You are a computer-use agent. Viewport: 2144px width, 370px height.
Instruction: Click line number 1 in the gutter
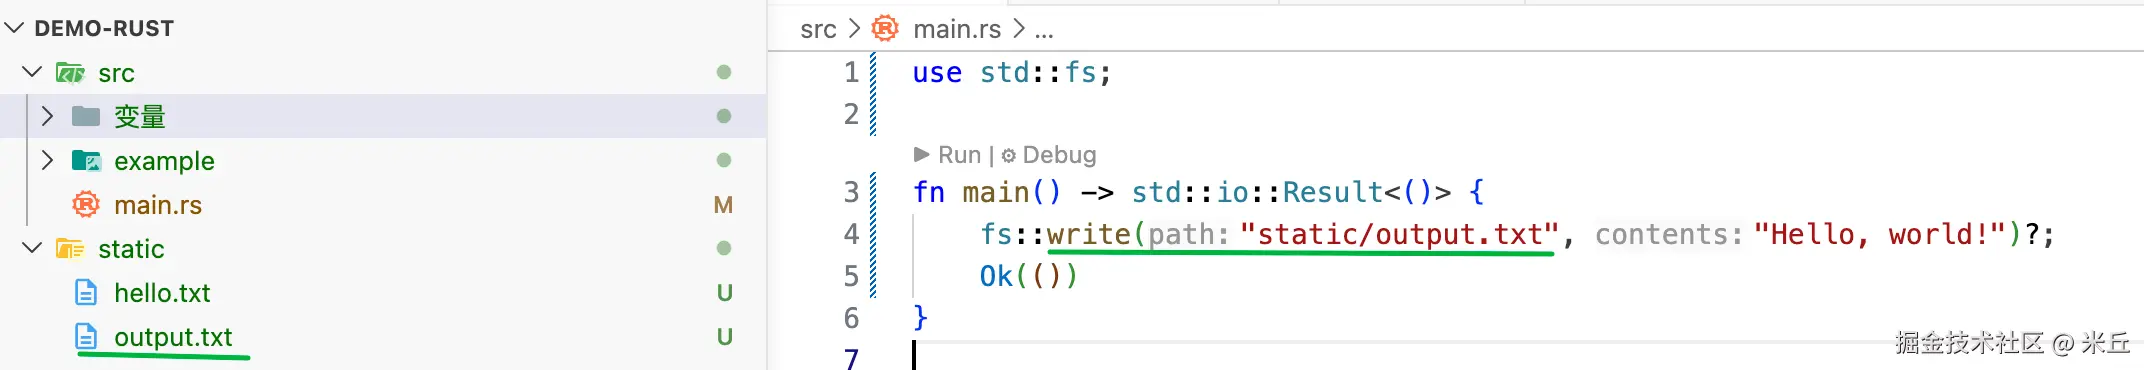[x=851, y=72]
